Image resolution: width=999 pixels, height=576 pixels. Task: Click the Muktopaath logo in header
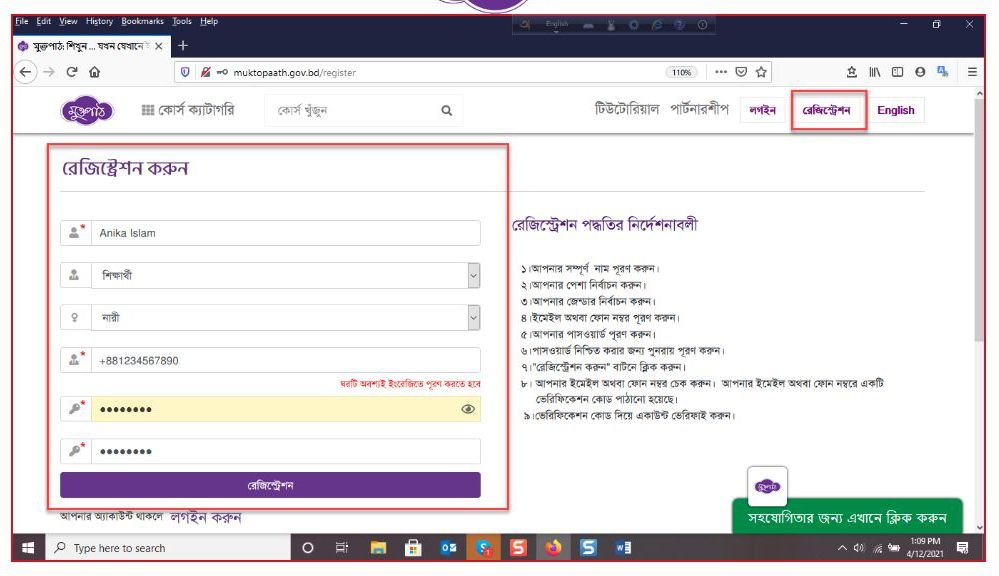click(87, 110)
